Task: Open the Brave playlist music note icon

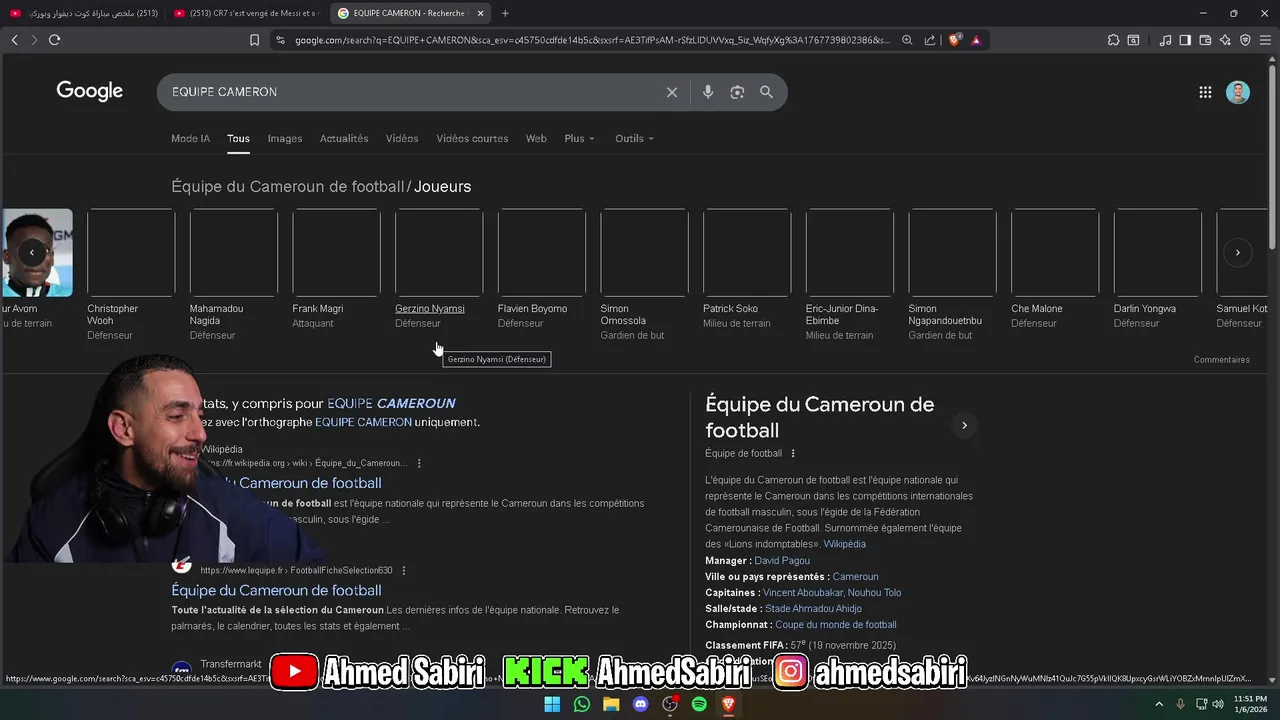Action: point(1165,40)
